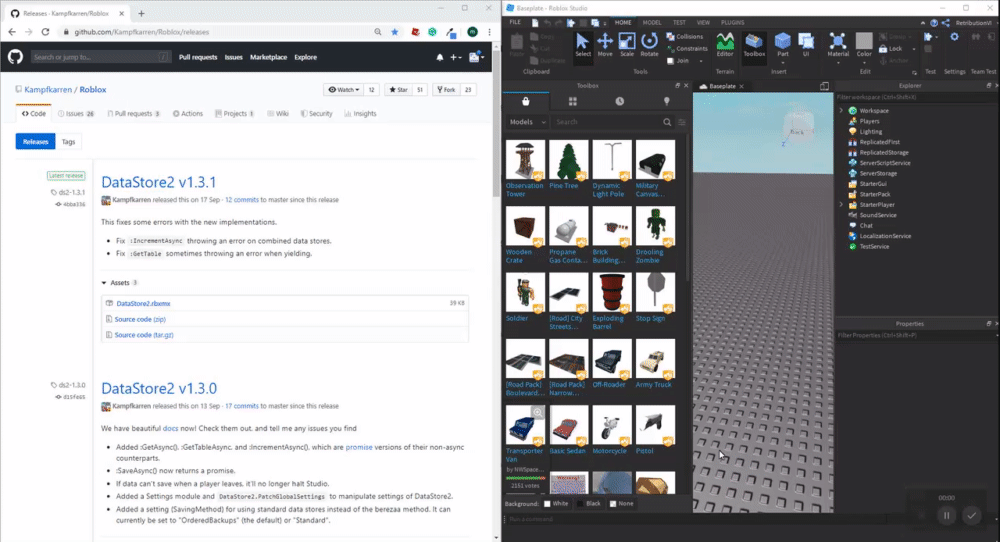Viewport: 1000px width, 542px height.
Task: Open the Color dropdown arrow
Action: pyautogui.click(x=864, y=63)
